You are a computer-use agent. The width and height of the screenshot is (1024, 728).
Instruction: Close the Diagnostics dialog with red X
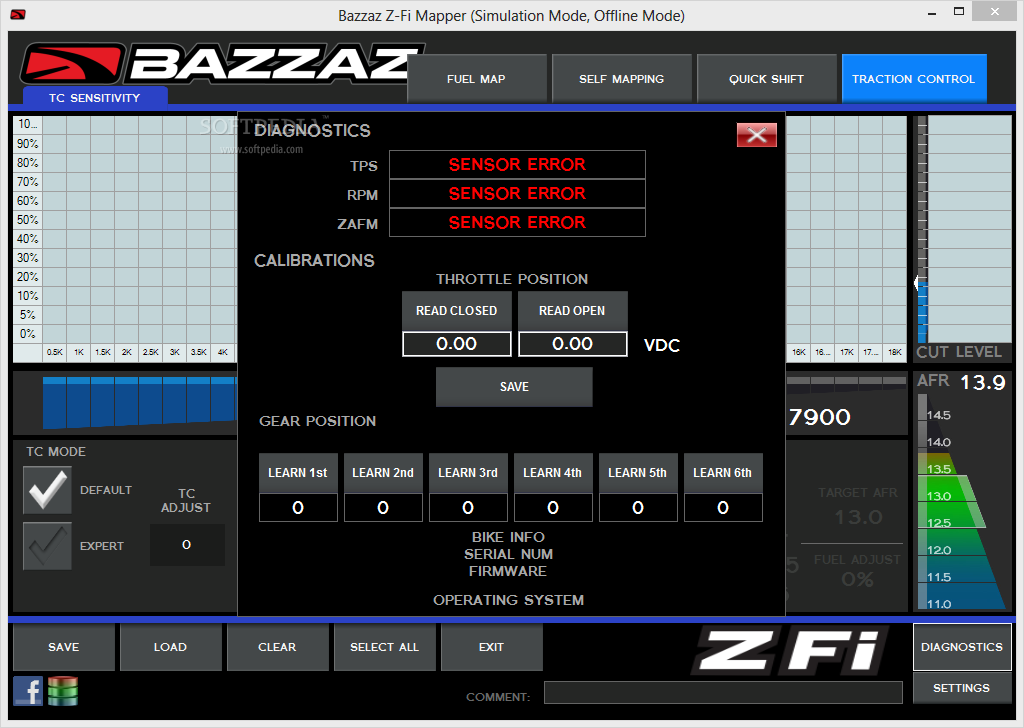tap(756, 135)
